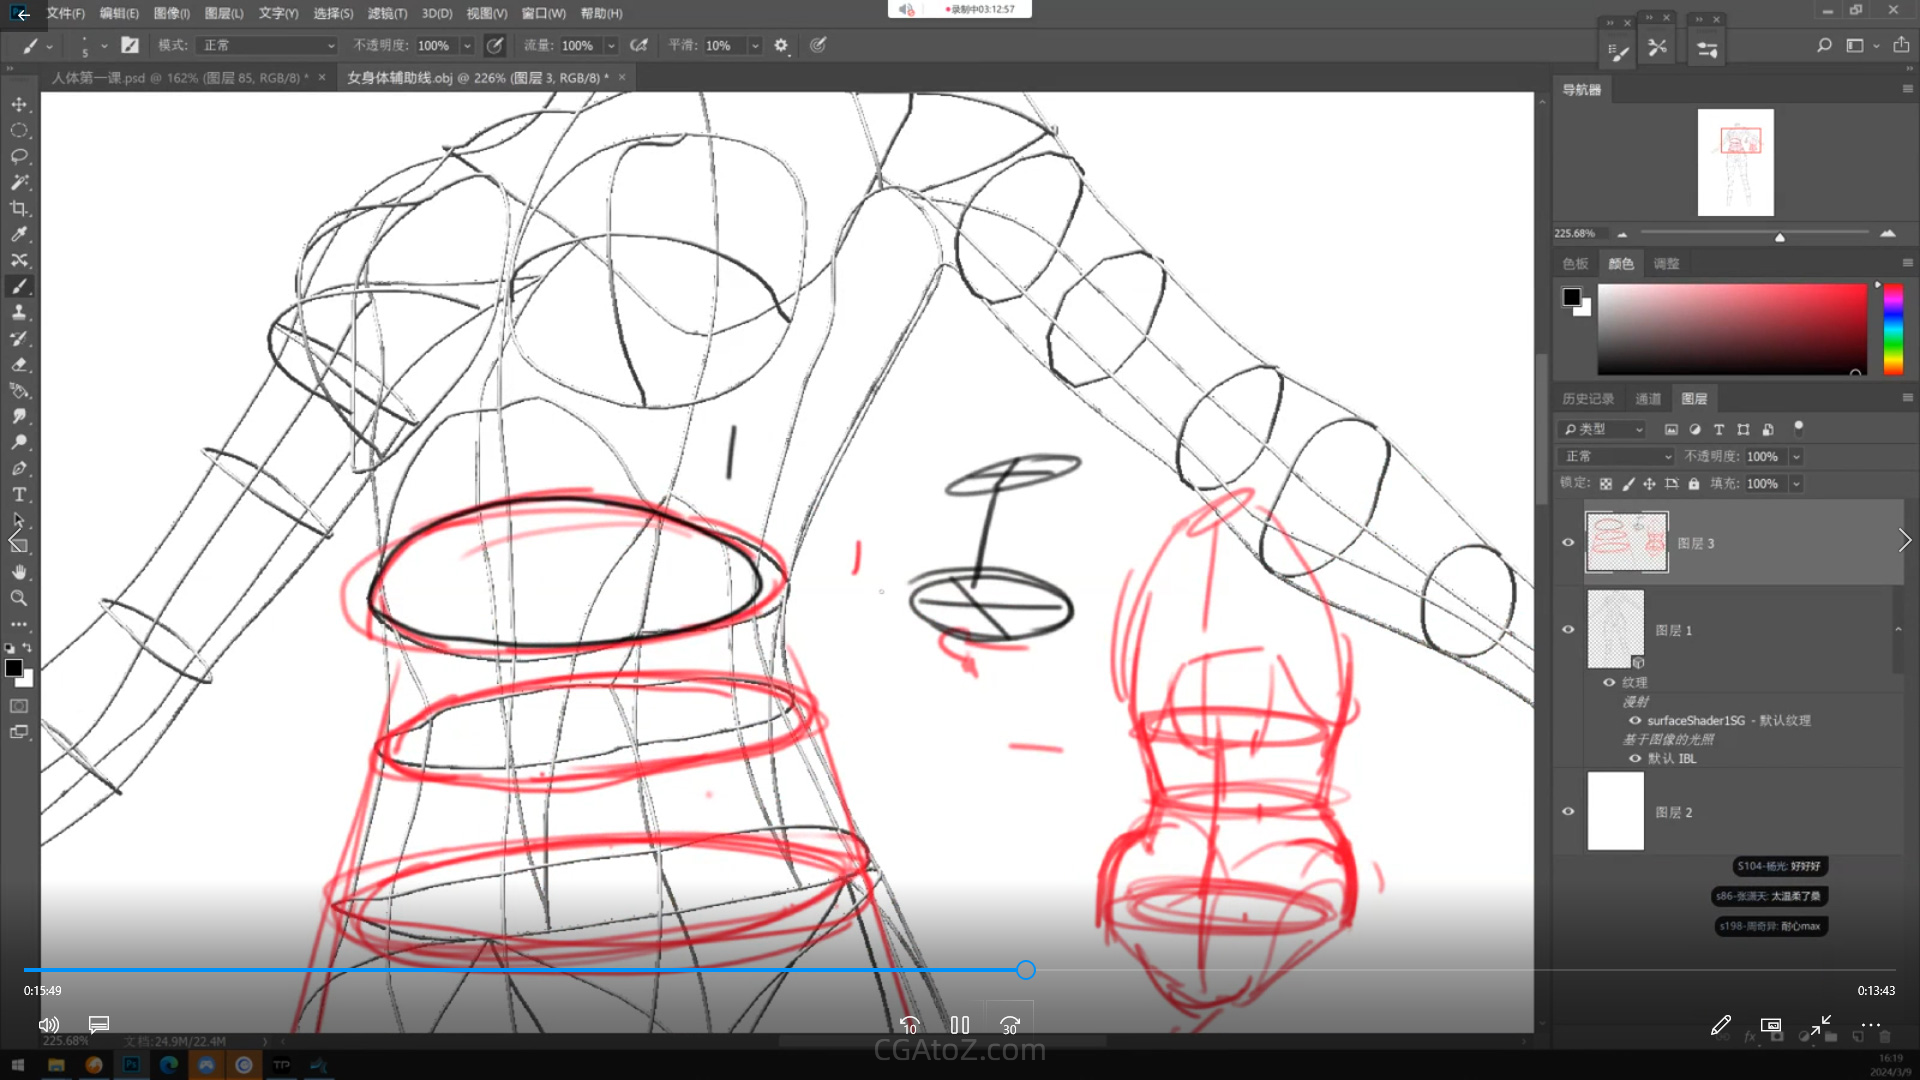Open brush settings gear in options bar
1920x1080 pixels.
(781, 45)
